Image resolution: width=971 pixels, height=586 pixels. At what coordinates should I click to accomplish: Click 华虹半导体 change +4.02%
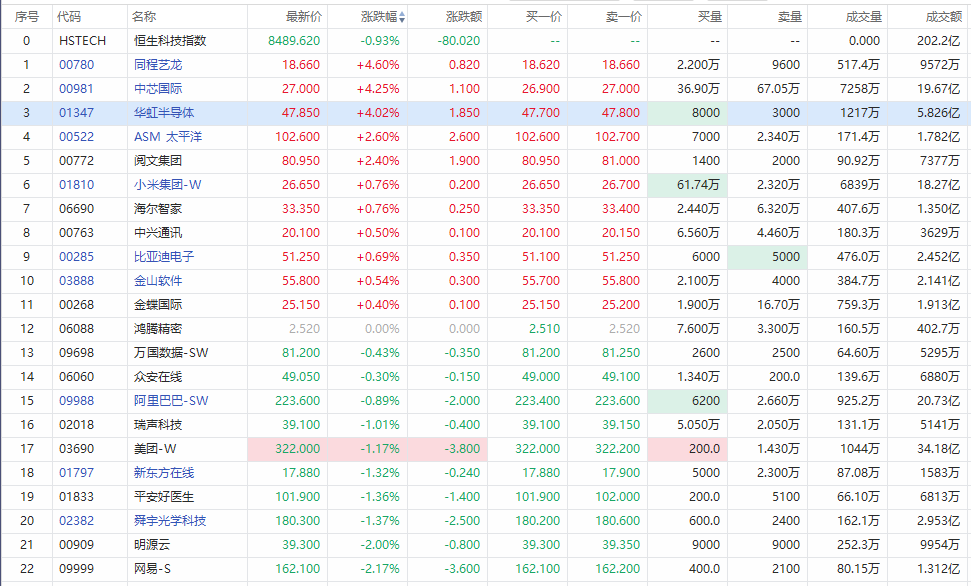pos(378,113)
